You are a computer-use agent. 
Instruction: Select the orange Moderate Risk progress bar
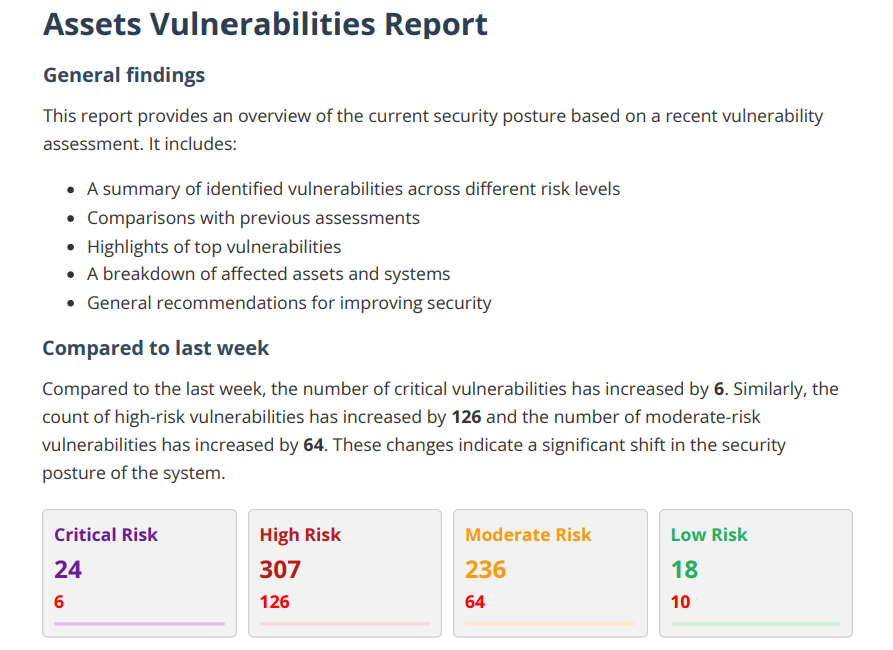551,624
